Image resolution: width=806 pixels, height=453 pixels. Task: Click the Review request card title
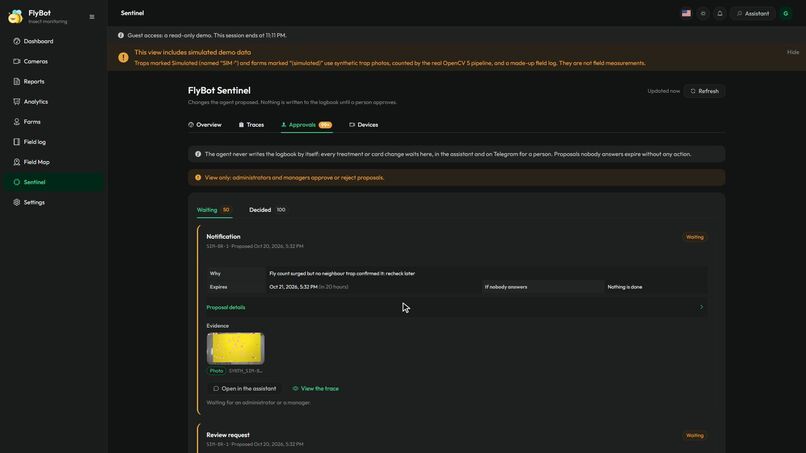[x=228, y=435]
